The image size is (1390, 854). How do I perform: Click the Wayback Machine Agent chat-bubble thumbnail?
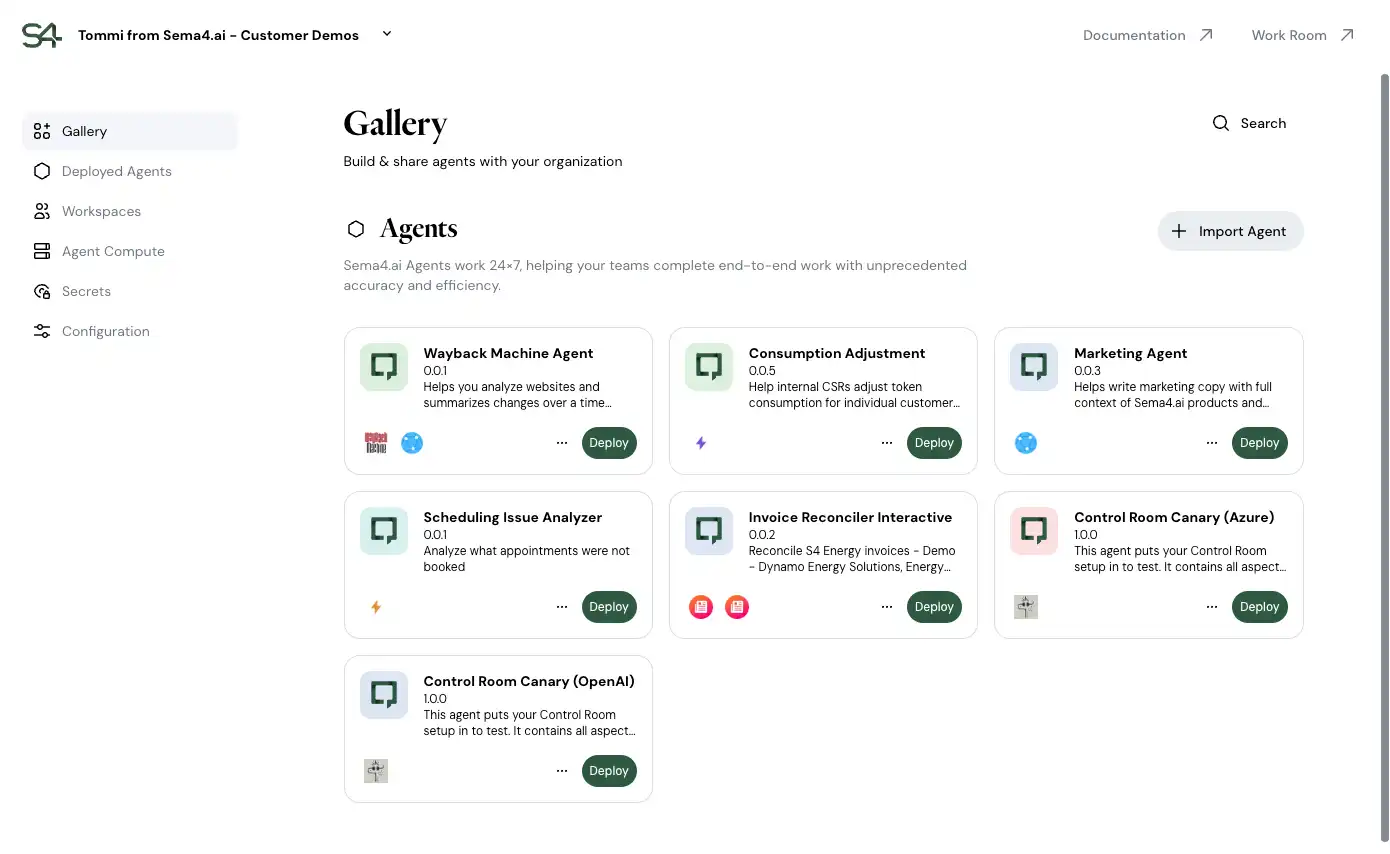[x=383, y=366]
